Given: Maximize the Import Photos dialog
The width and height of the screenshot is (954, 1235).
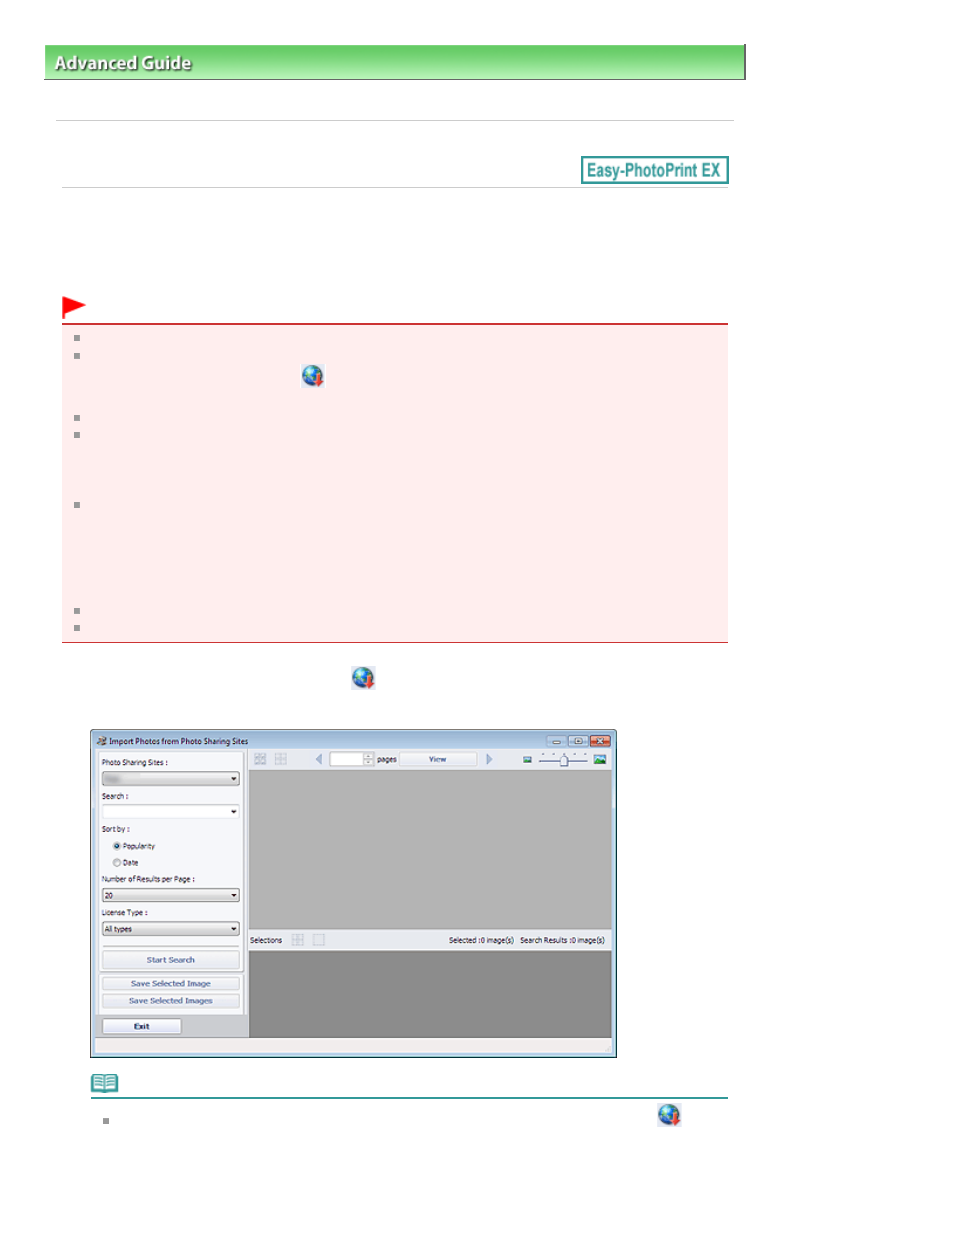Looking at the screenshot, I should [578, 741].
